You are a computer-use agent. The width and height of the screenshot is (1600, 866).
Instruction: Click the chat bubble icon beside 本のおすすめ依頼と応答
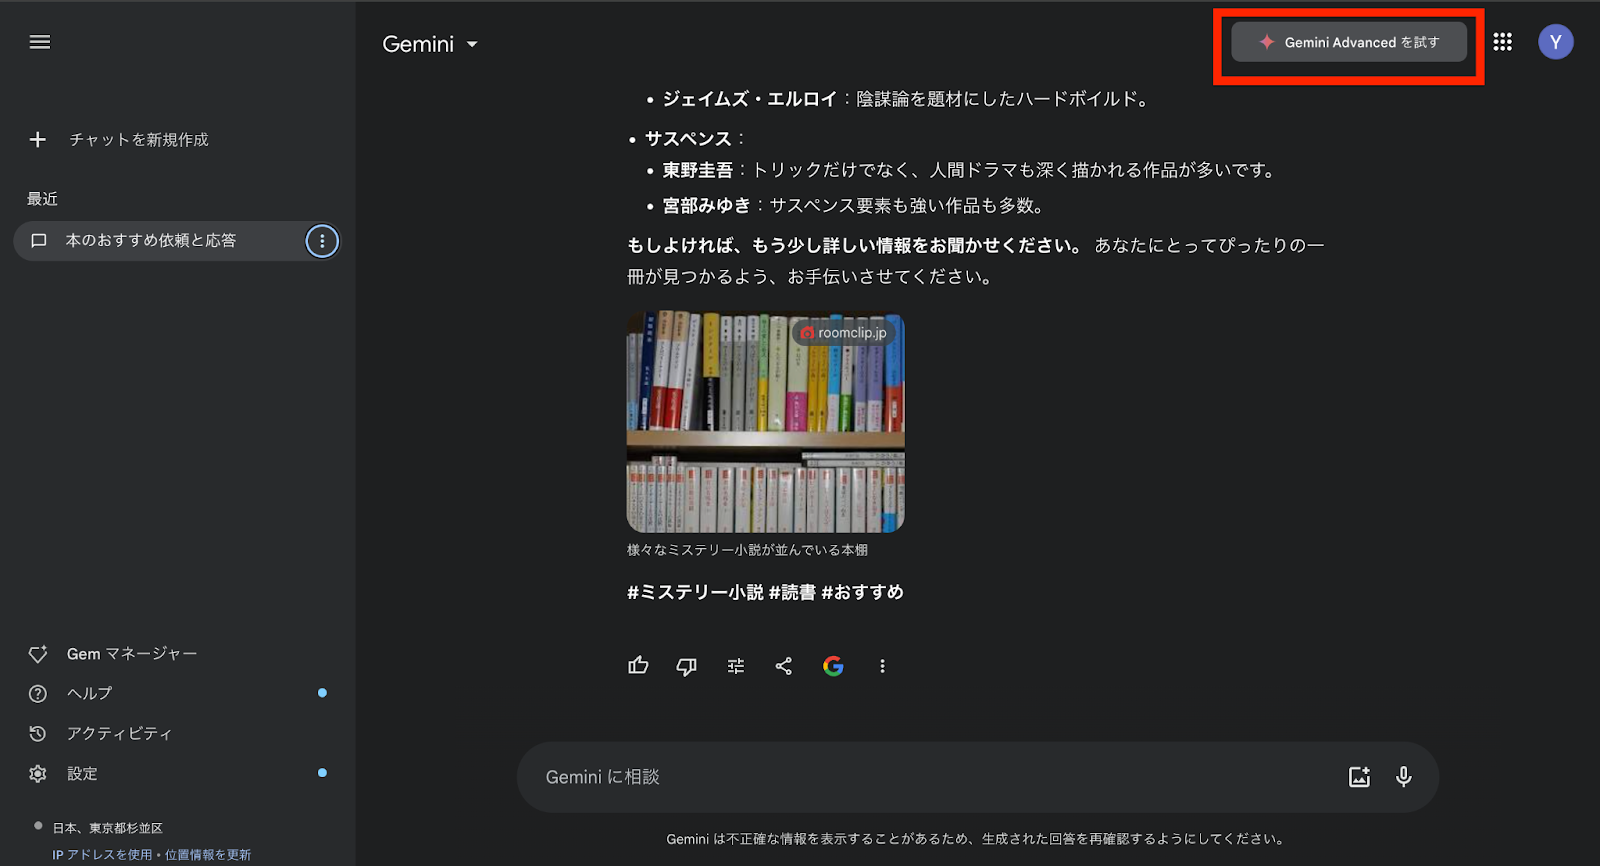coord(39,241)
